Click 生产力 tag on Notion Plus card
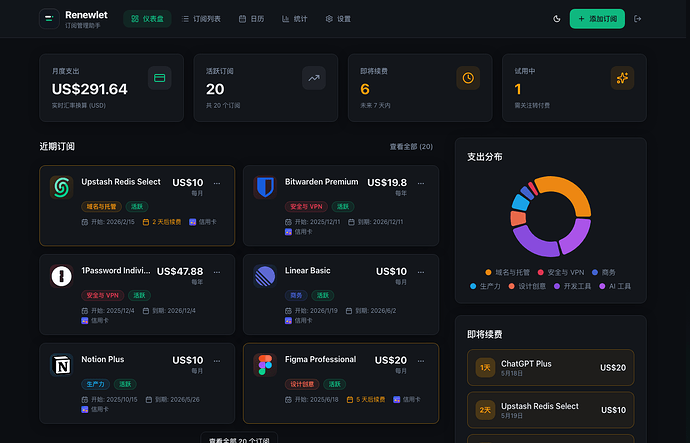Image resolution: width=690 pixels, height=443 pixels. 95,384
